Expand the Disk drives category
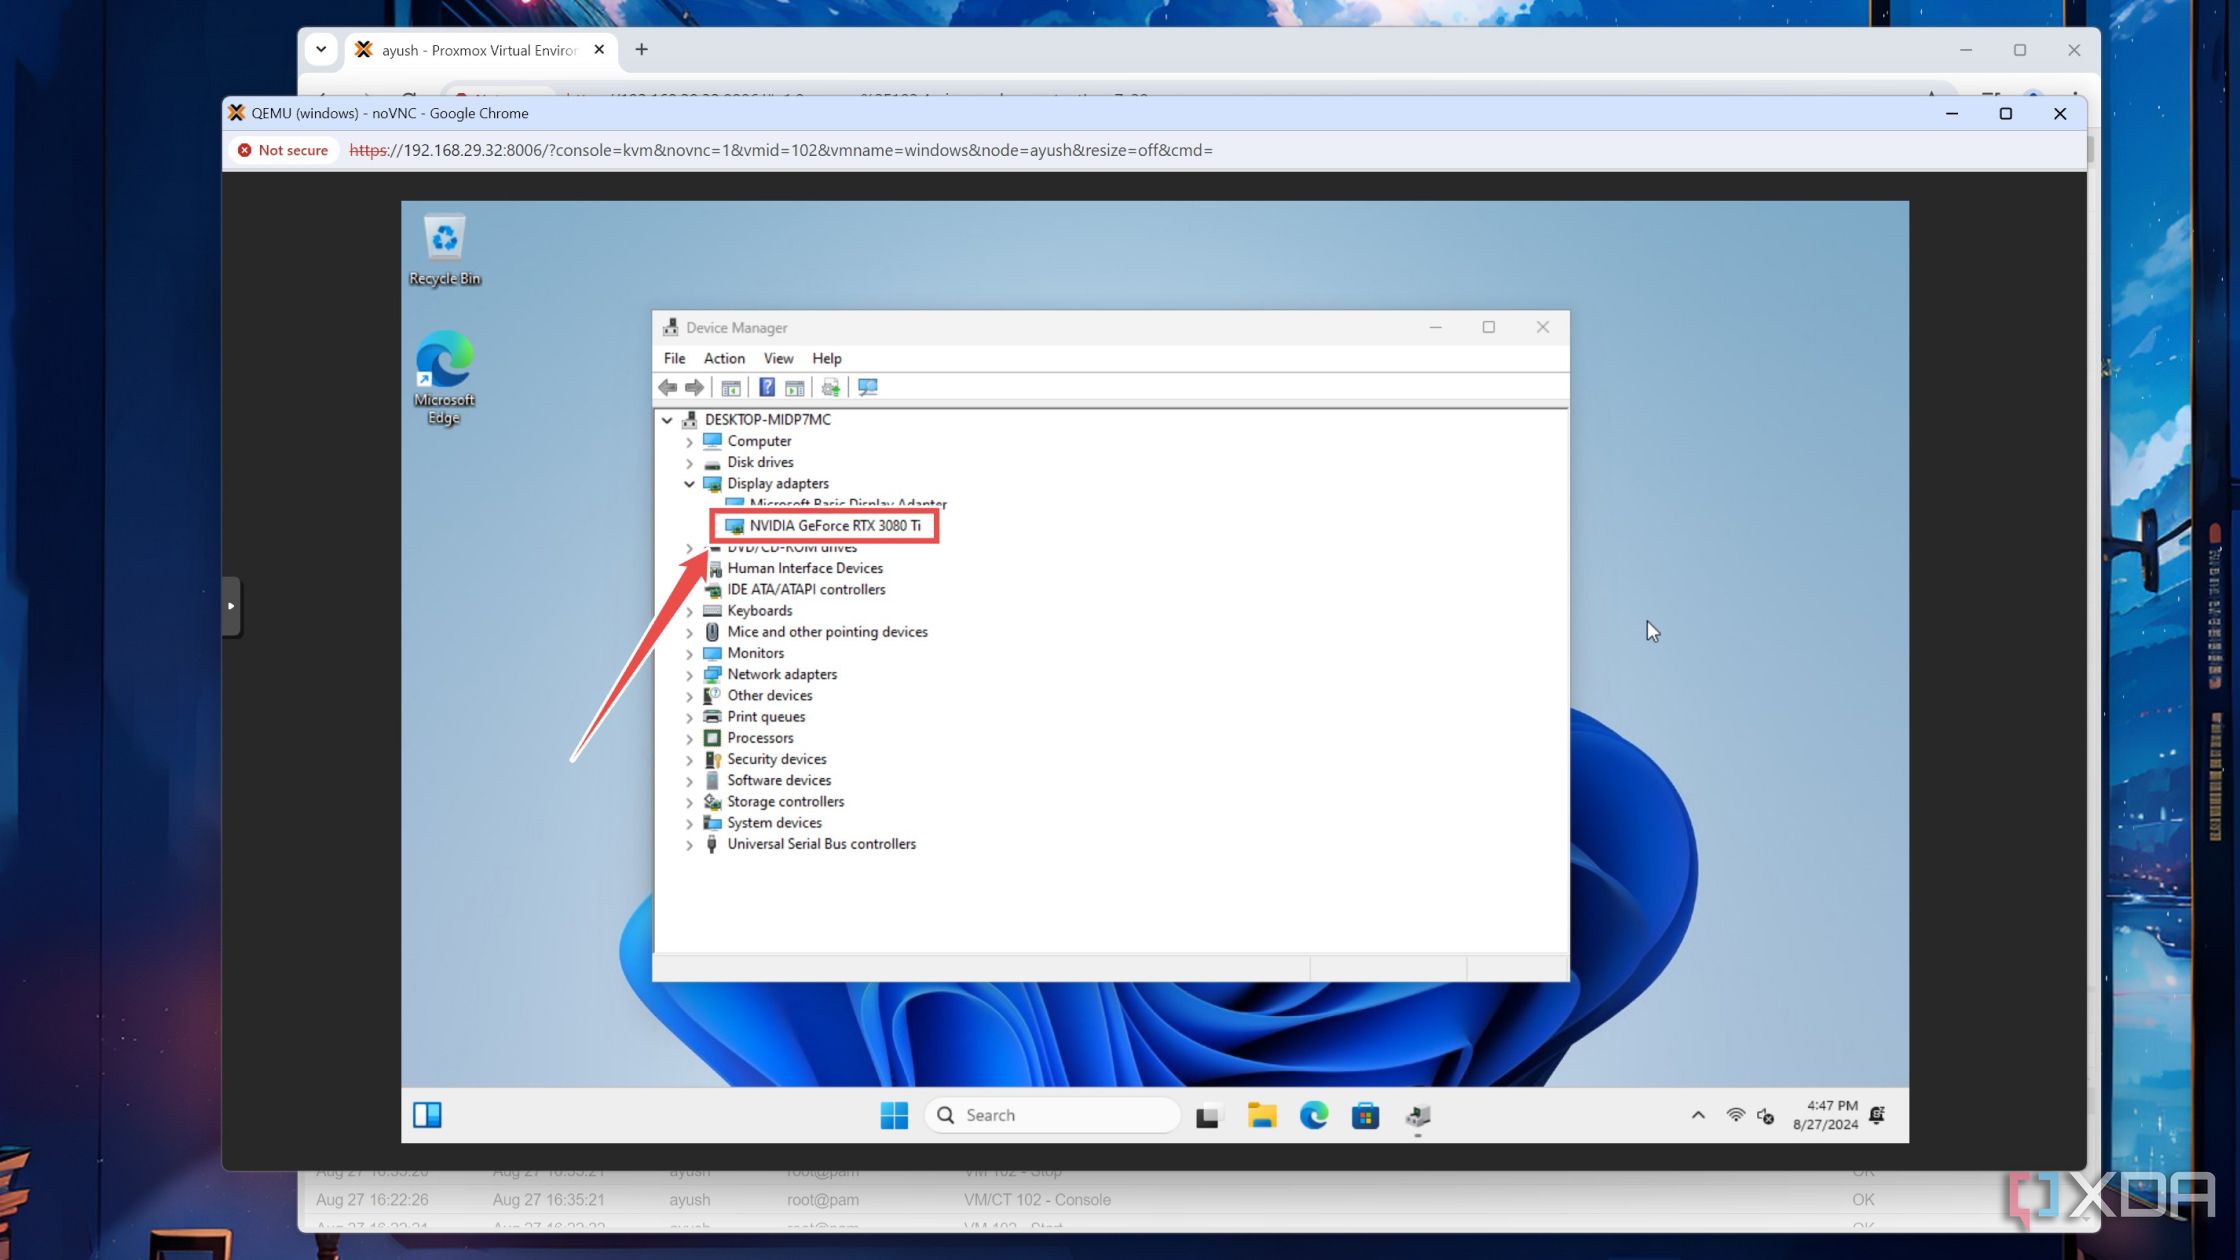 point(689,463)
